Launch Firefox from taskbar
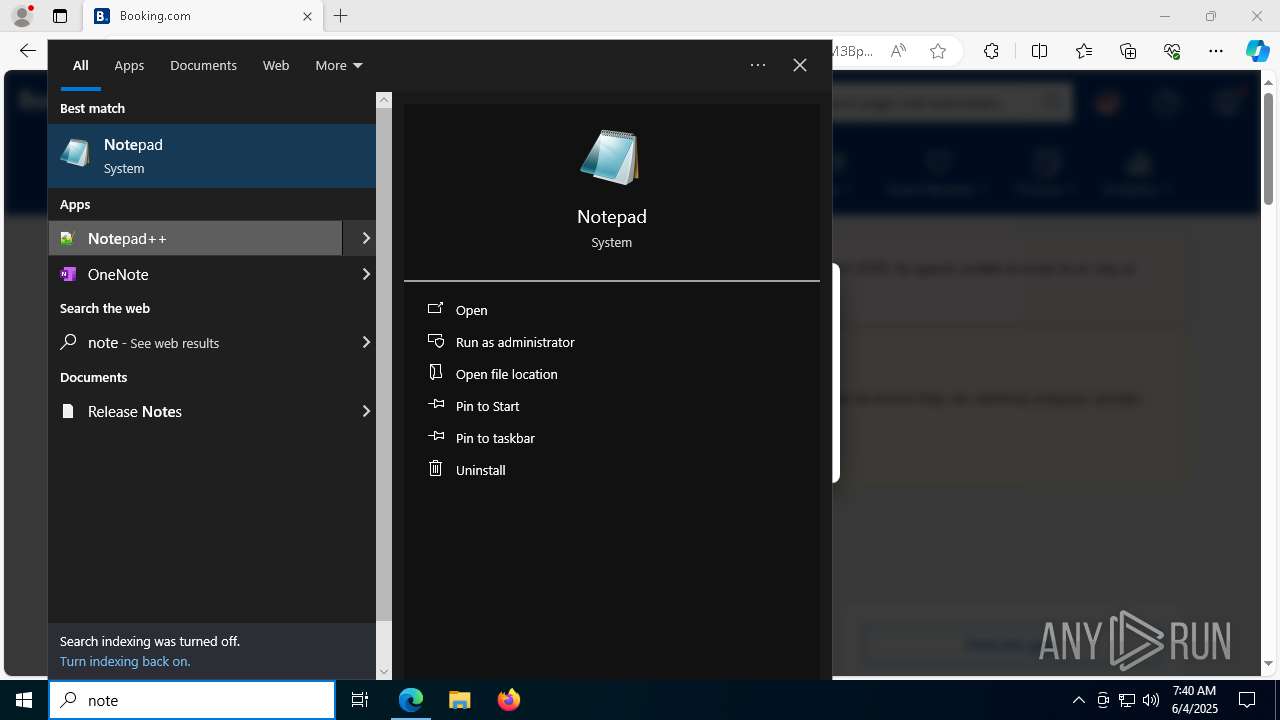The image size is (1280, 720). click(509, 700)
